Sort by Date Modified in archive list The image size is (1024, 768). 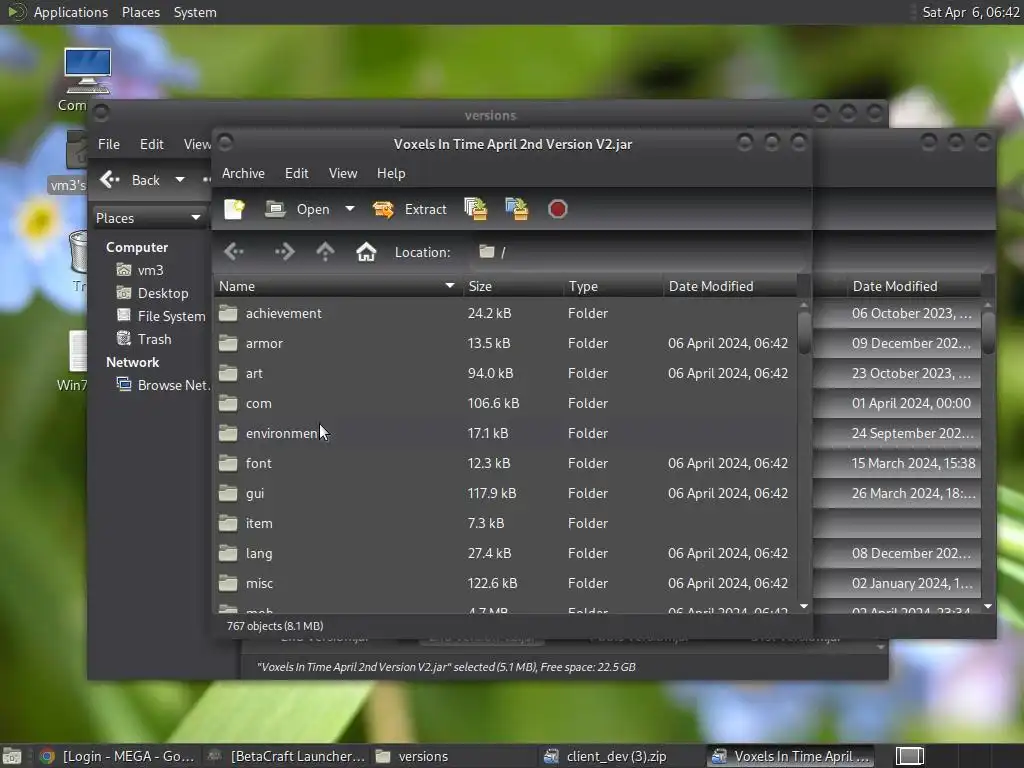tap(729, 286)
